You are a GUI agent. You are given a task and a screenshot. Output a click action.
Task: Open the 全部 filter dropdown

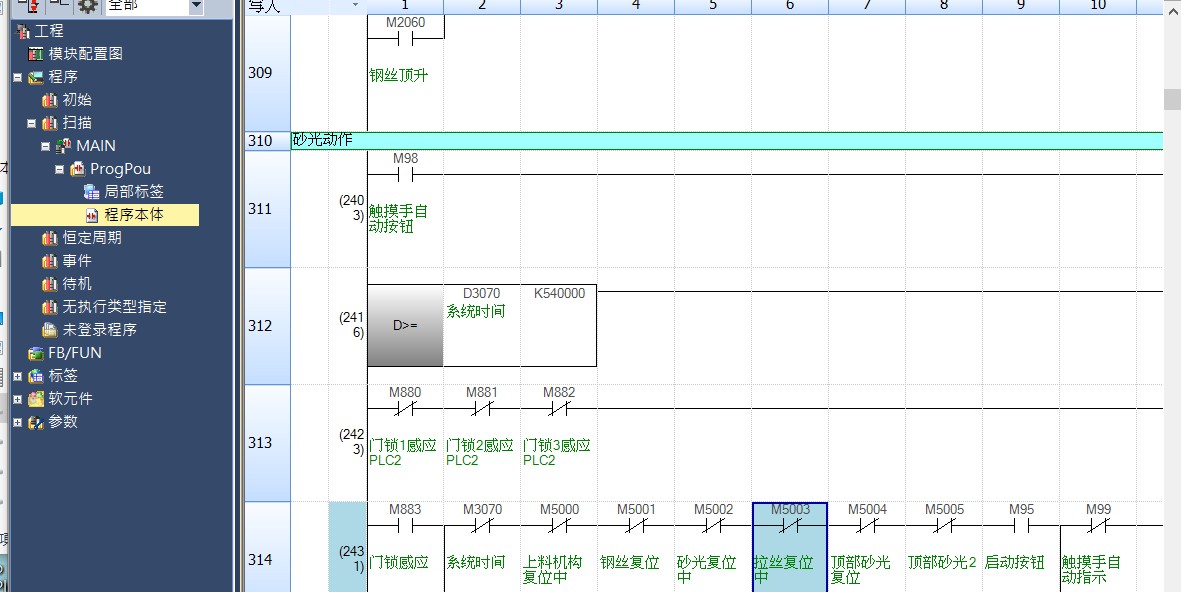[x=195, y=6]
